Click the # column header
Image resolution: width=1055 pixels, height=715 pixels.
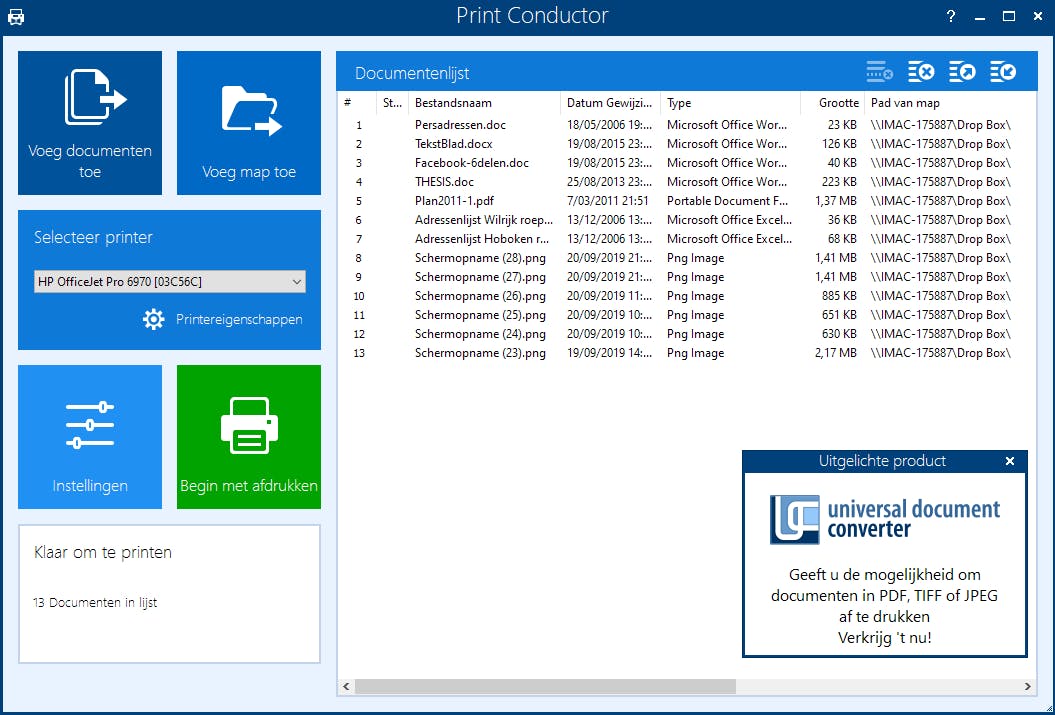click(357, 103)
